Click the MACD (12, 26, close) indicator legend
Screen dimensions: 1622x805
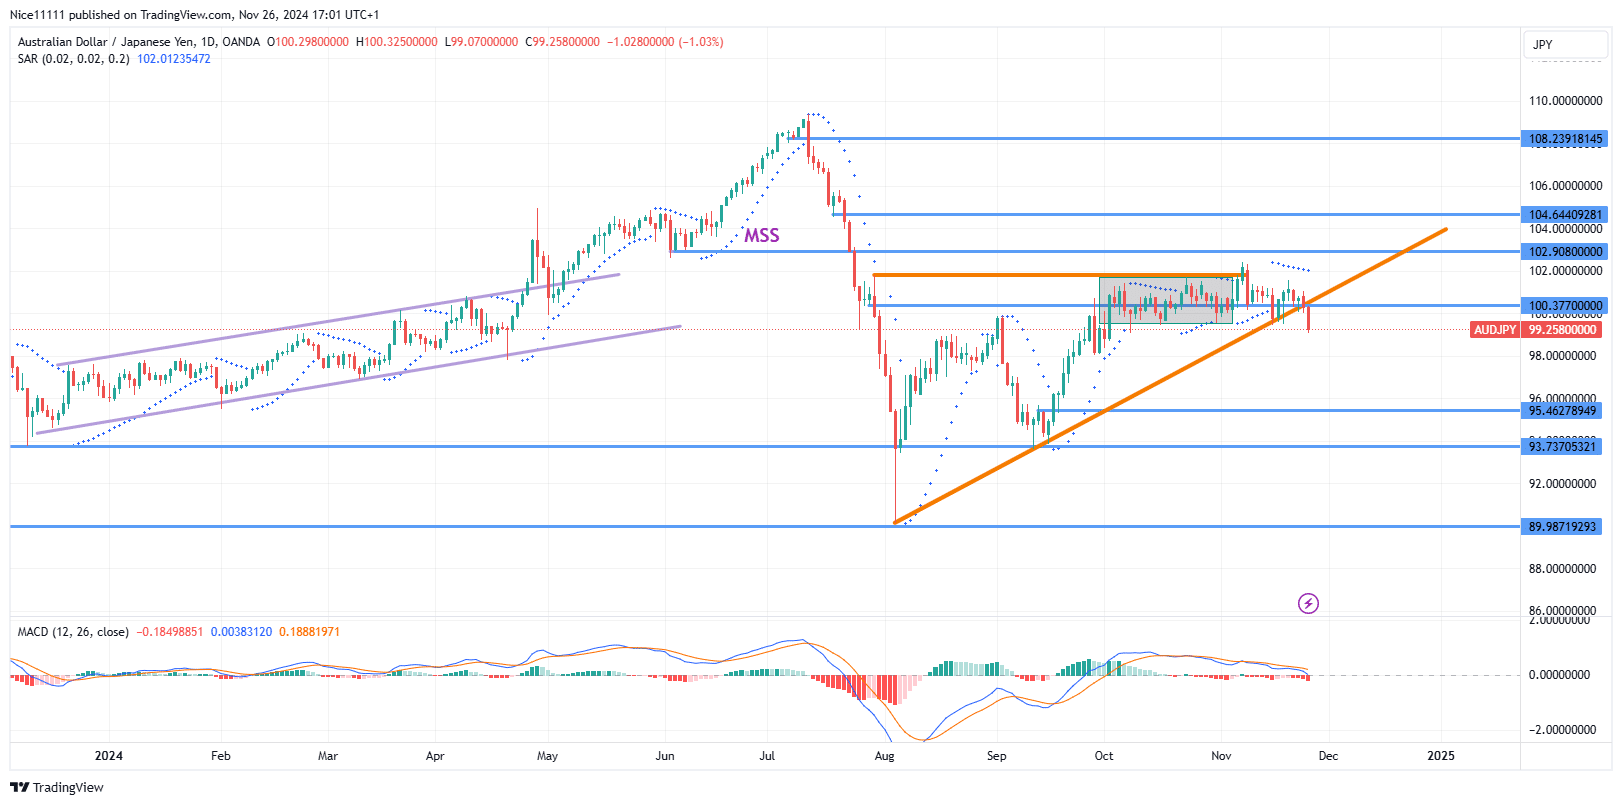(73, 632)
